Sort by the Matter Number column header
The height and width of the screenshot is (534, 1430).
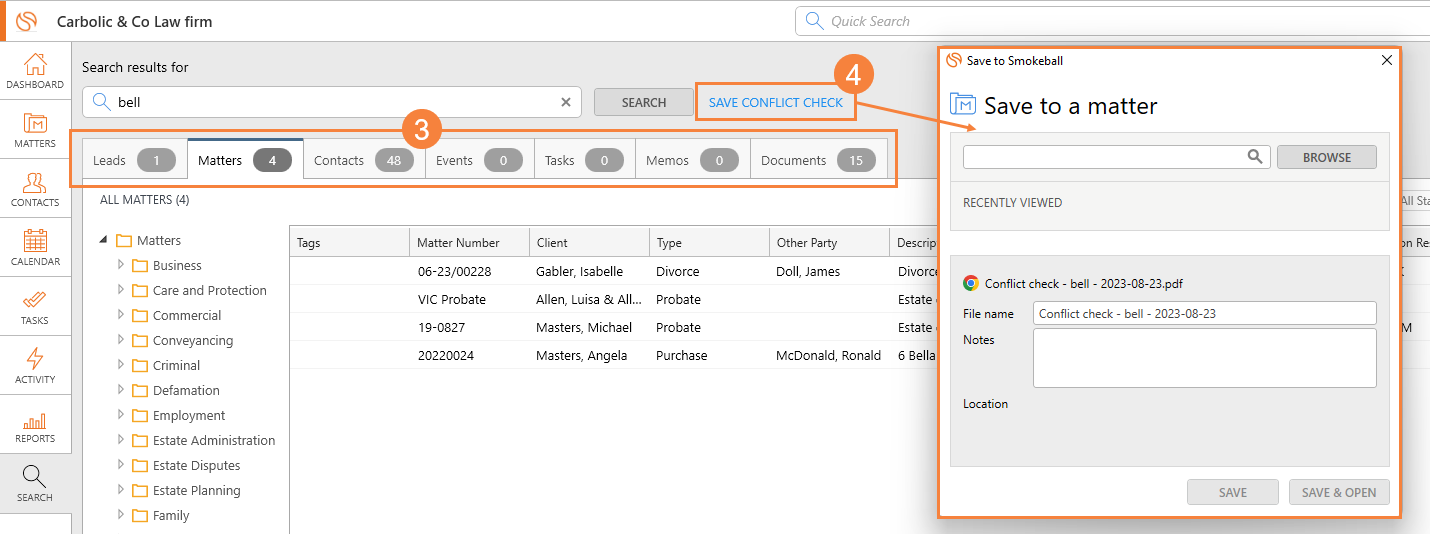coord(469,242)
